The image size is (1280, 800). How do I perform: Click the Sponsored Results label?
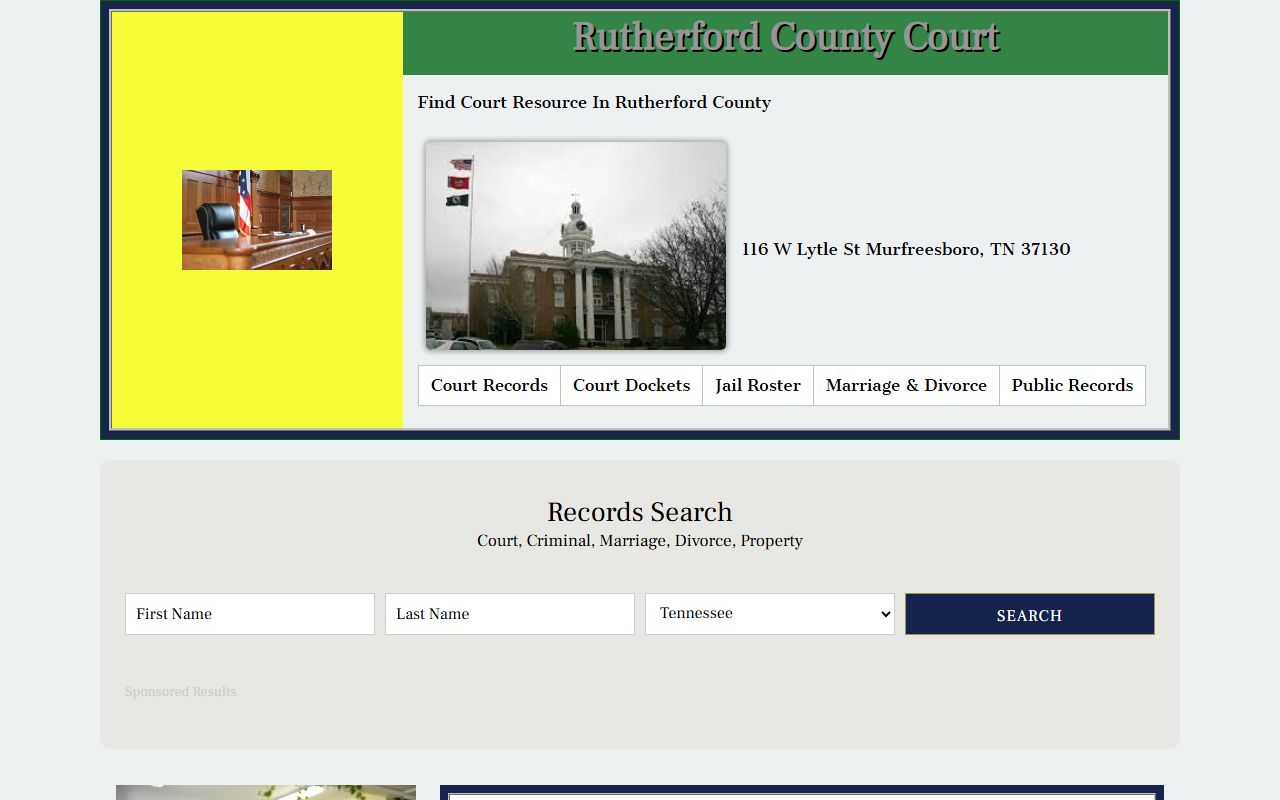[x=181, y=692]
